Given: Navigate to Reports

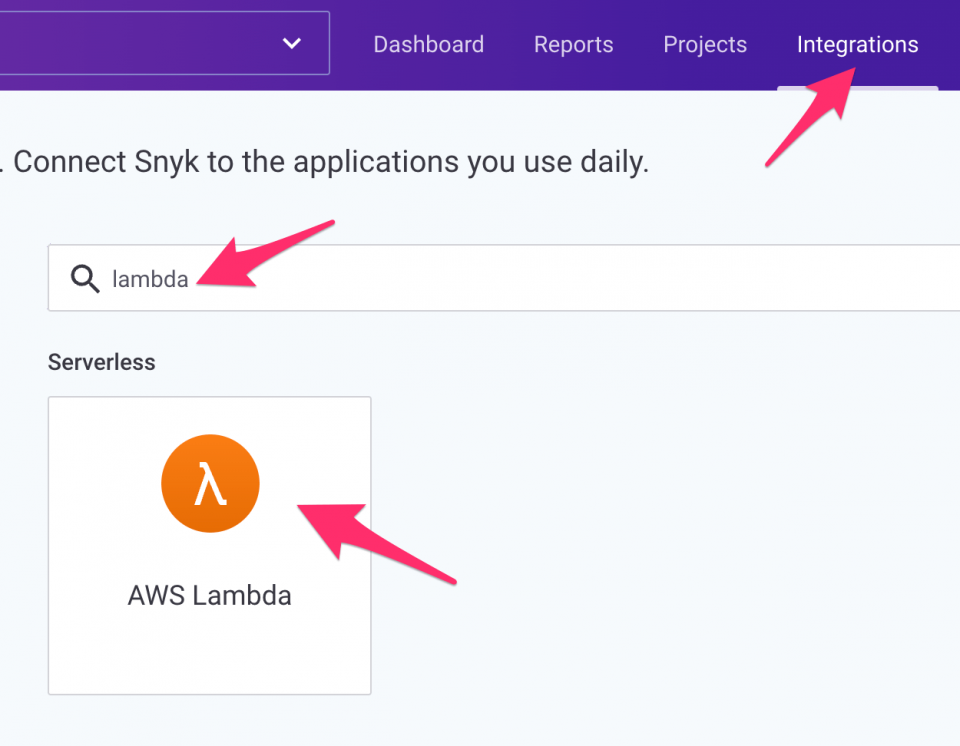Looking at the screenshot, I should [573, 44].
